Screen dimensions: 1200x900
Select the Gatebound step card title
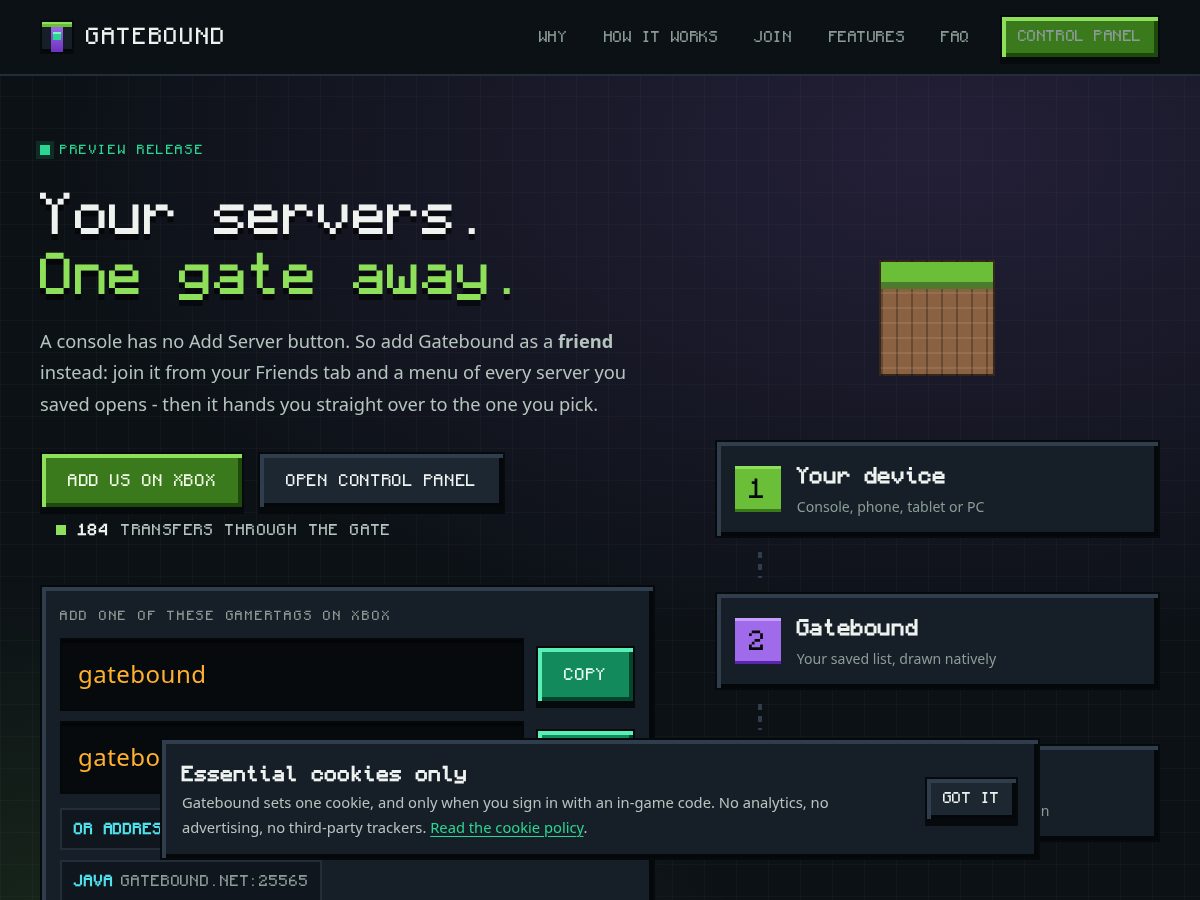tap(857, 628)
